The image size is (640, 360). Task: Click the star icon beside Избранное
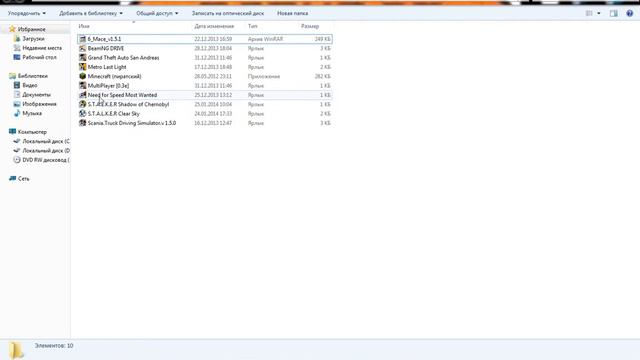coord(12,29)
